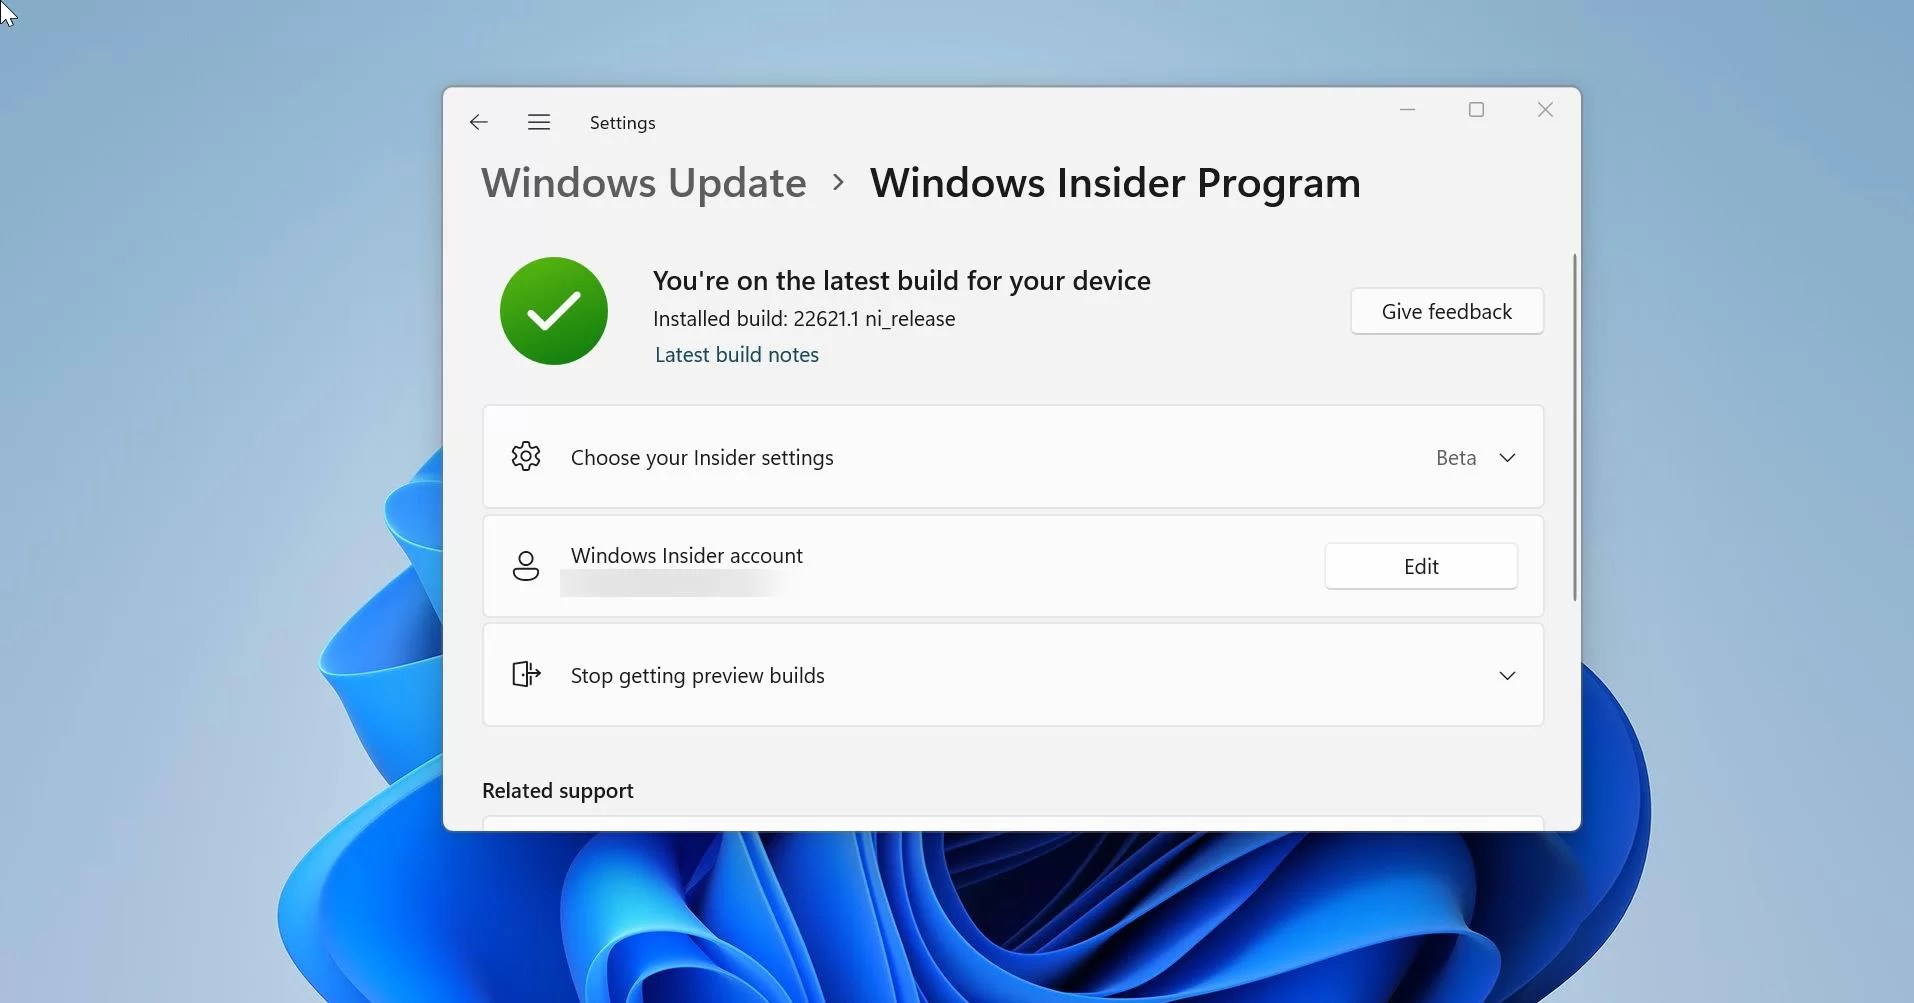1914x1003 pixels.
Task: Click the exit icon beside Stop getting preview builds
Action: pos(526,674)
